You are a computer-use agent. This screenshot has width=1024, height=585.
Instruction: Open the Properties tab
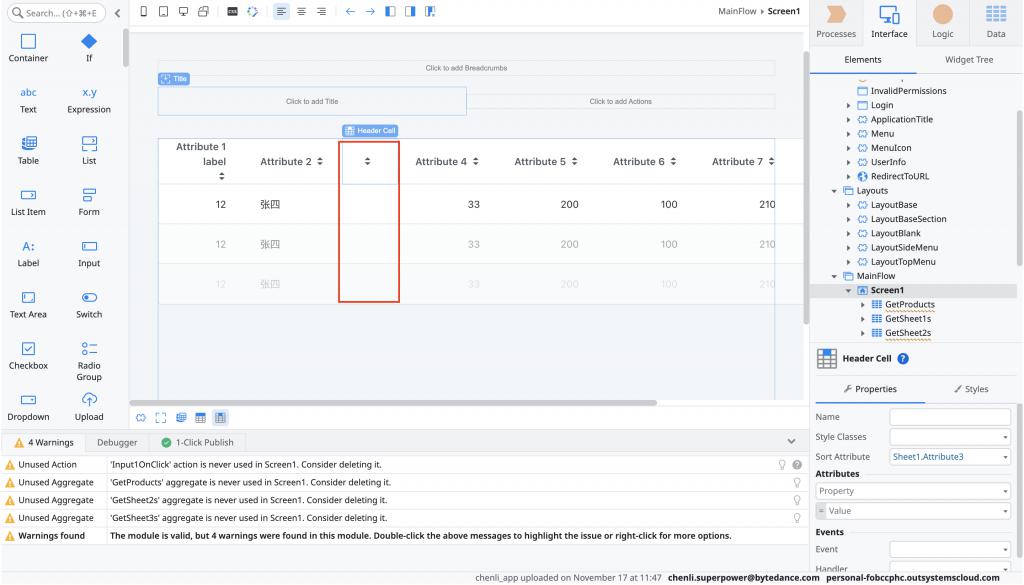click(x=870, y=389)
